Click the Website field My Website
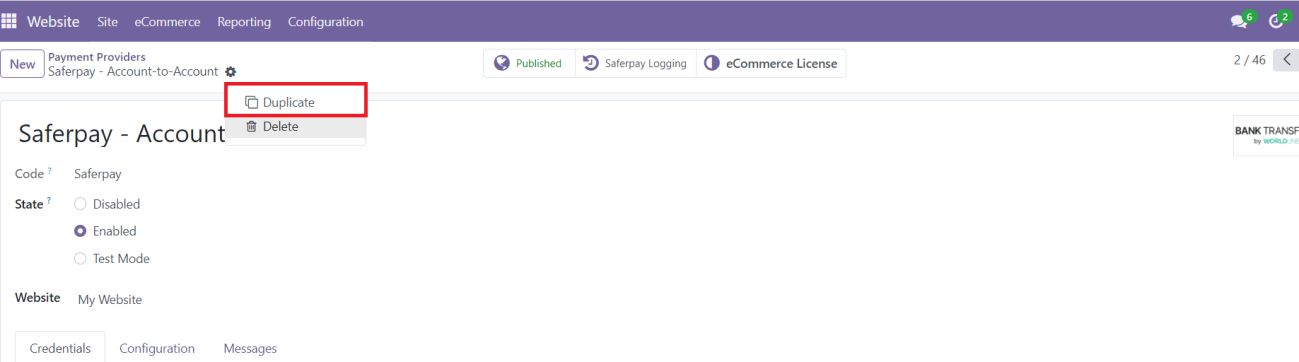 (x=110, y=300)
